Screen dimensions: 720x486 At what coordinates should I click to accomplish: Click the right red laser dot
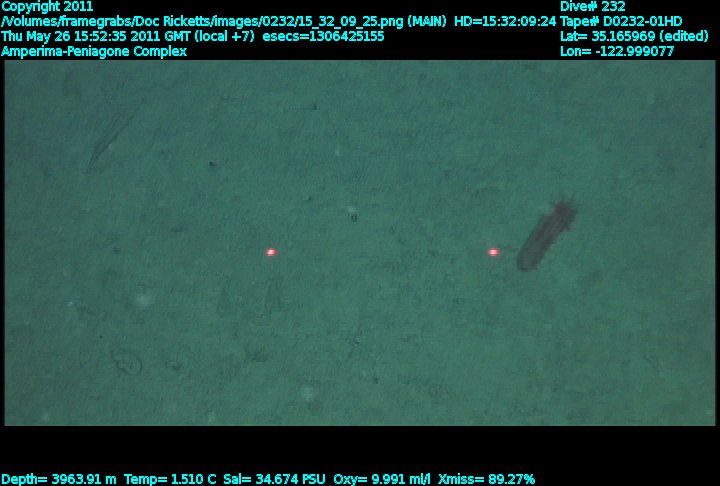(494, 252)
